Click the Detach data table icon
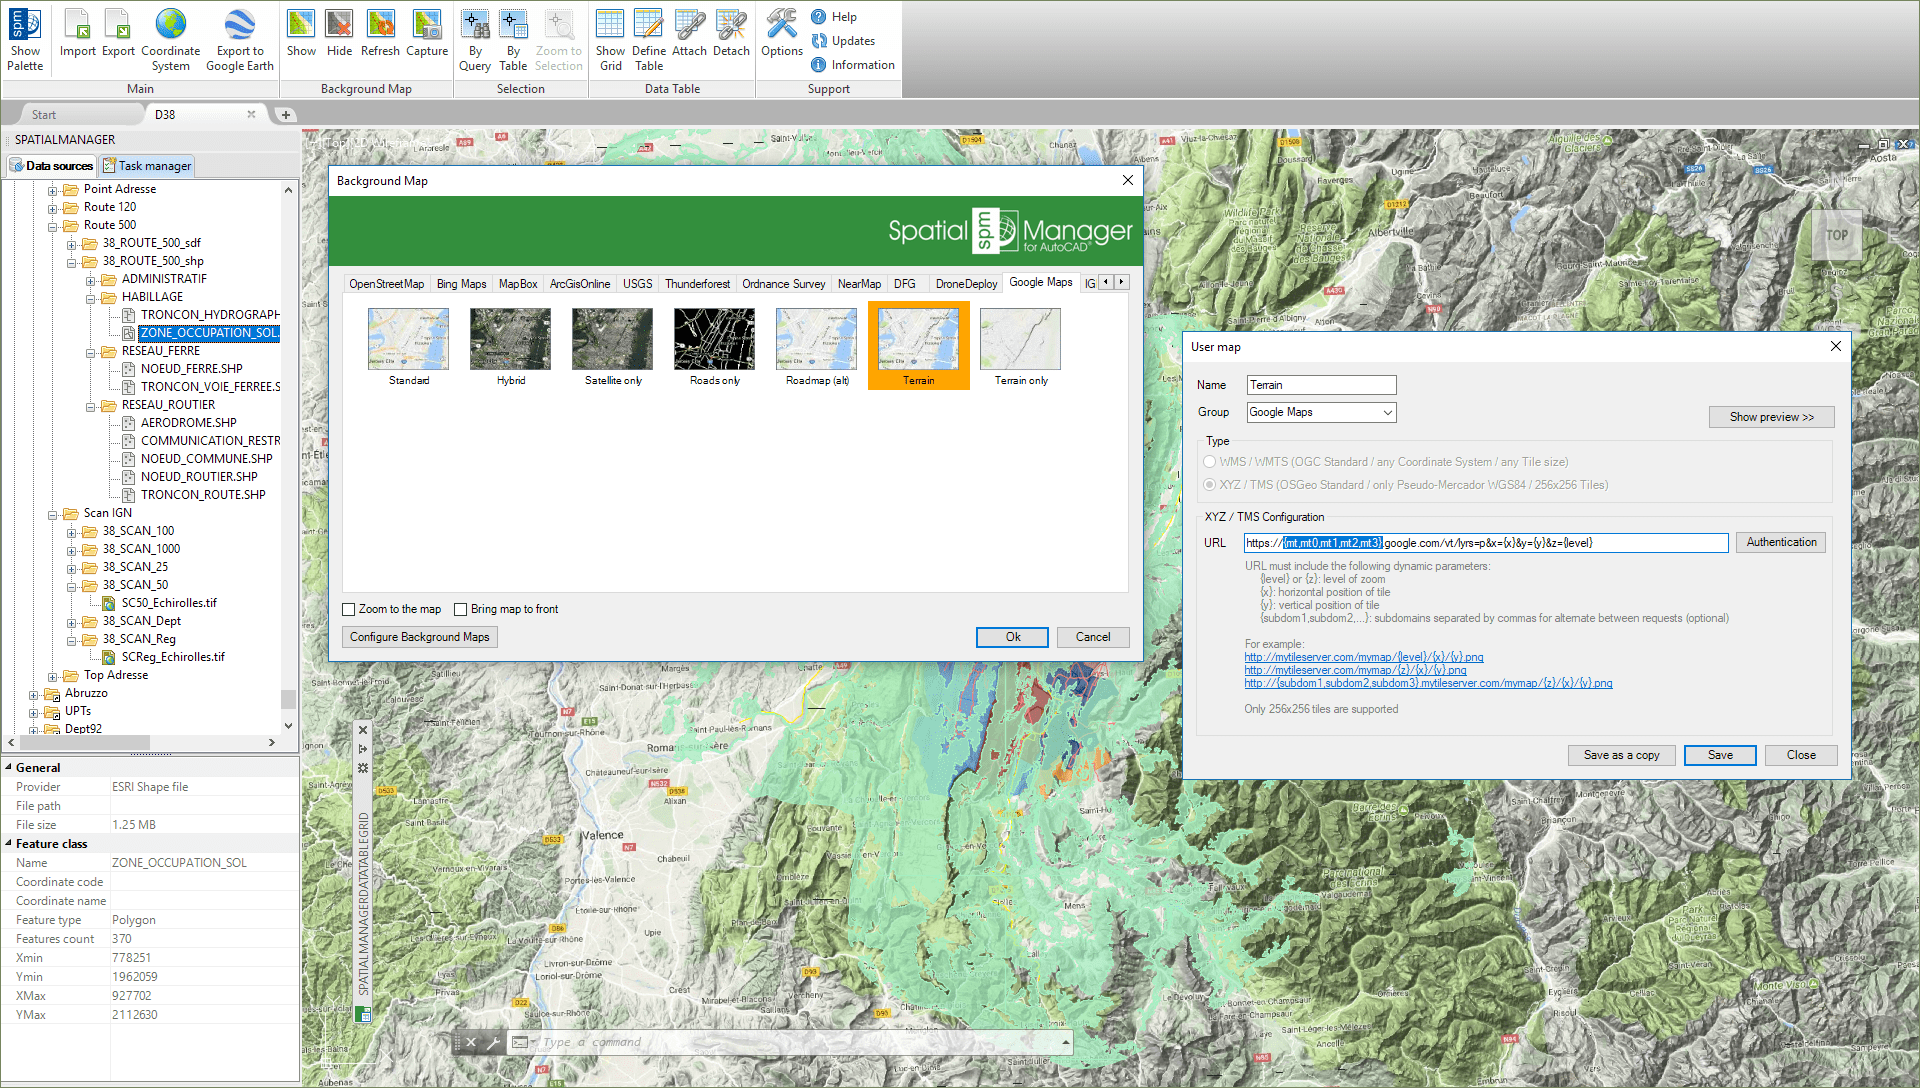This screenshot has height=1088, width=1920. (731, 33)
